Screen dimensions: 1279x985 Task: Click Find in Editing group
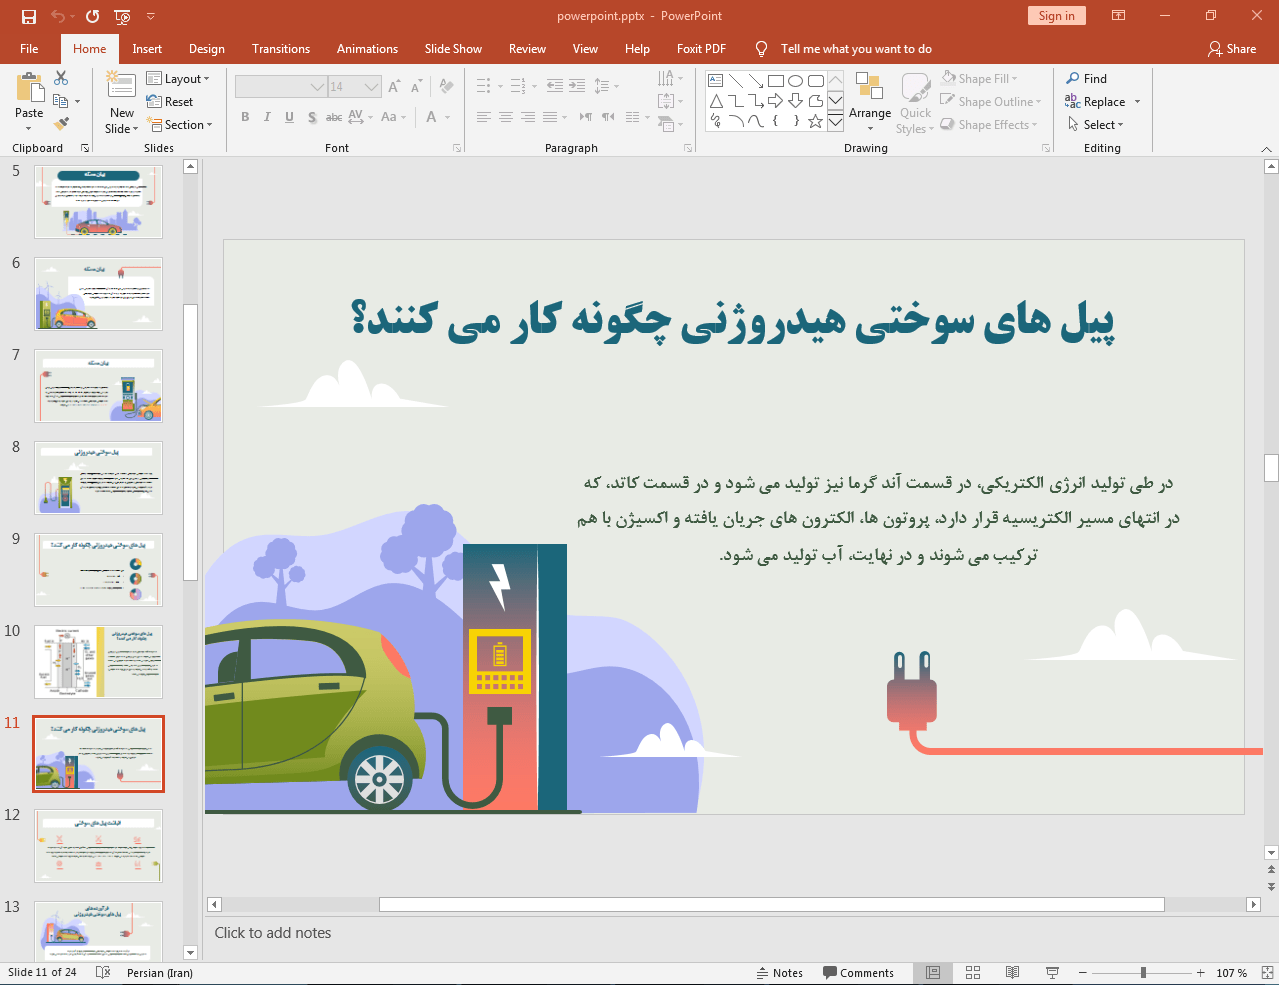[1087, 78]
